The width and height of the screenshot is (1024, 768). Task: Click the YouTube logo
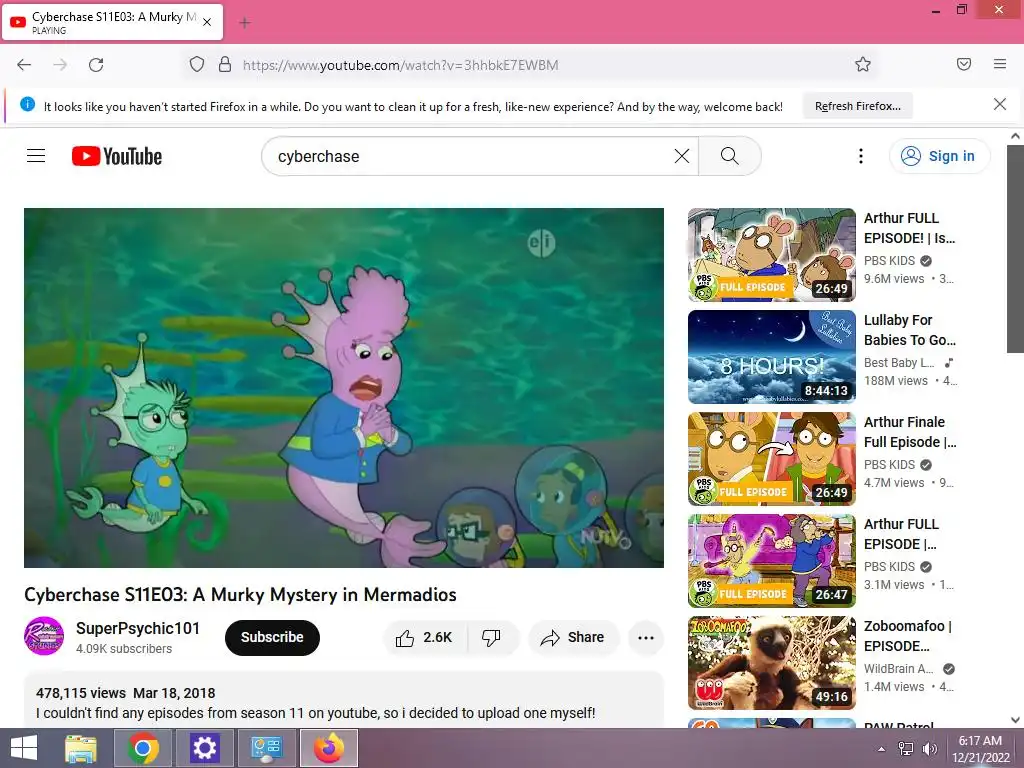[x=117, y=156]
